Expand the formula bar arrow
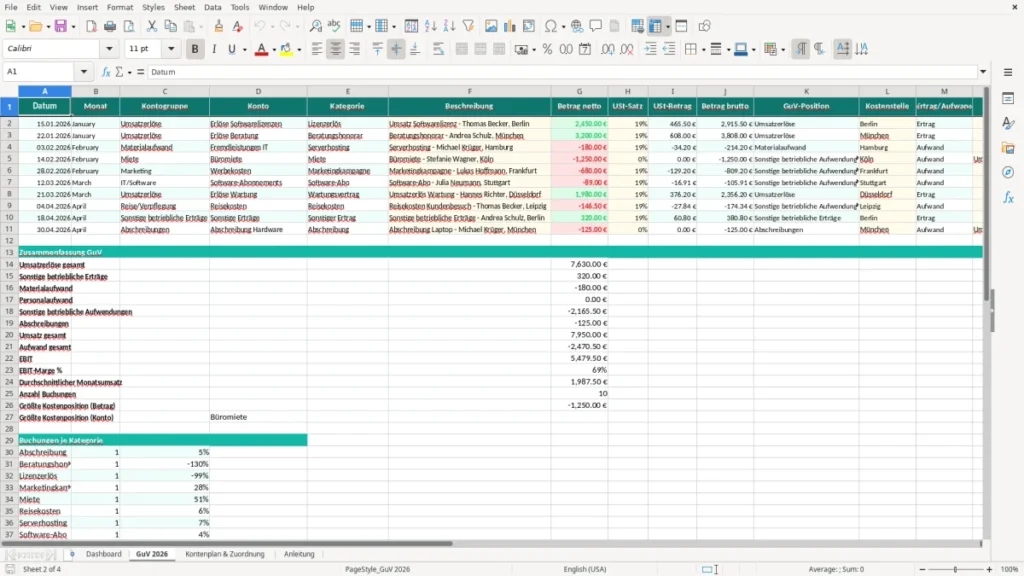 tap(983, 72)
